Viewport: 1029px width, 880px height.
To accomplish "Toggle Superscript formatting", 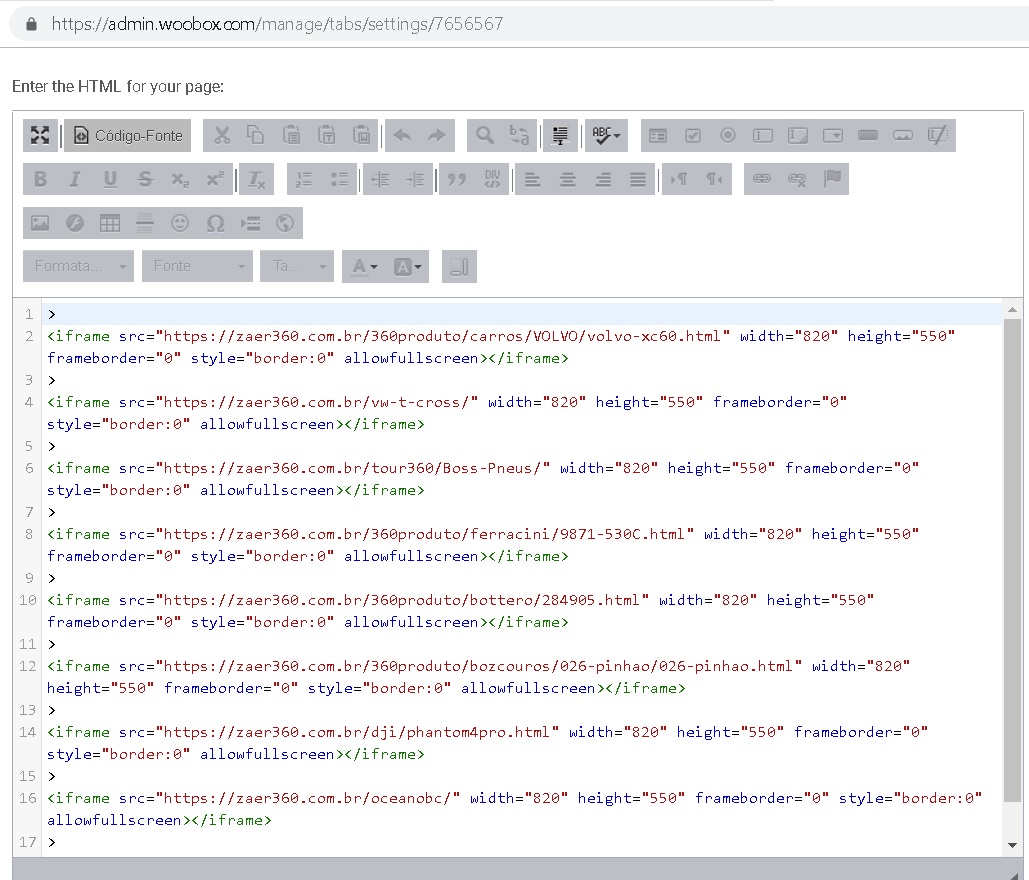I will tap(215, 179).
